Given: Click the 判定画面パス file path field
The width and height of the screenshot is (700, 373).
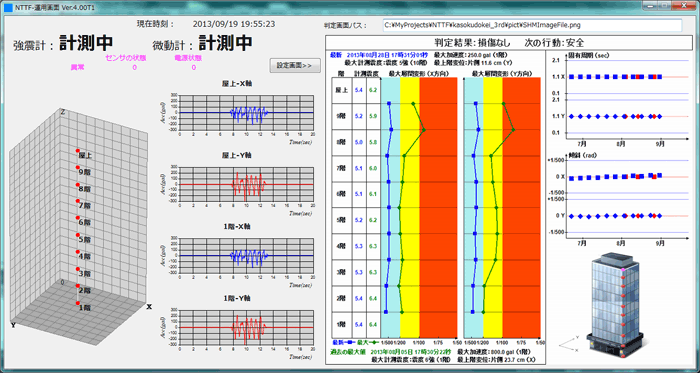Looking at the screenshot, I should [532, 25].
